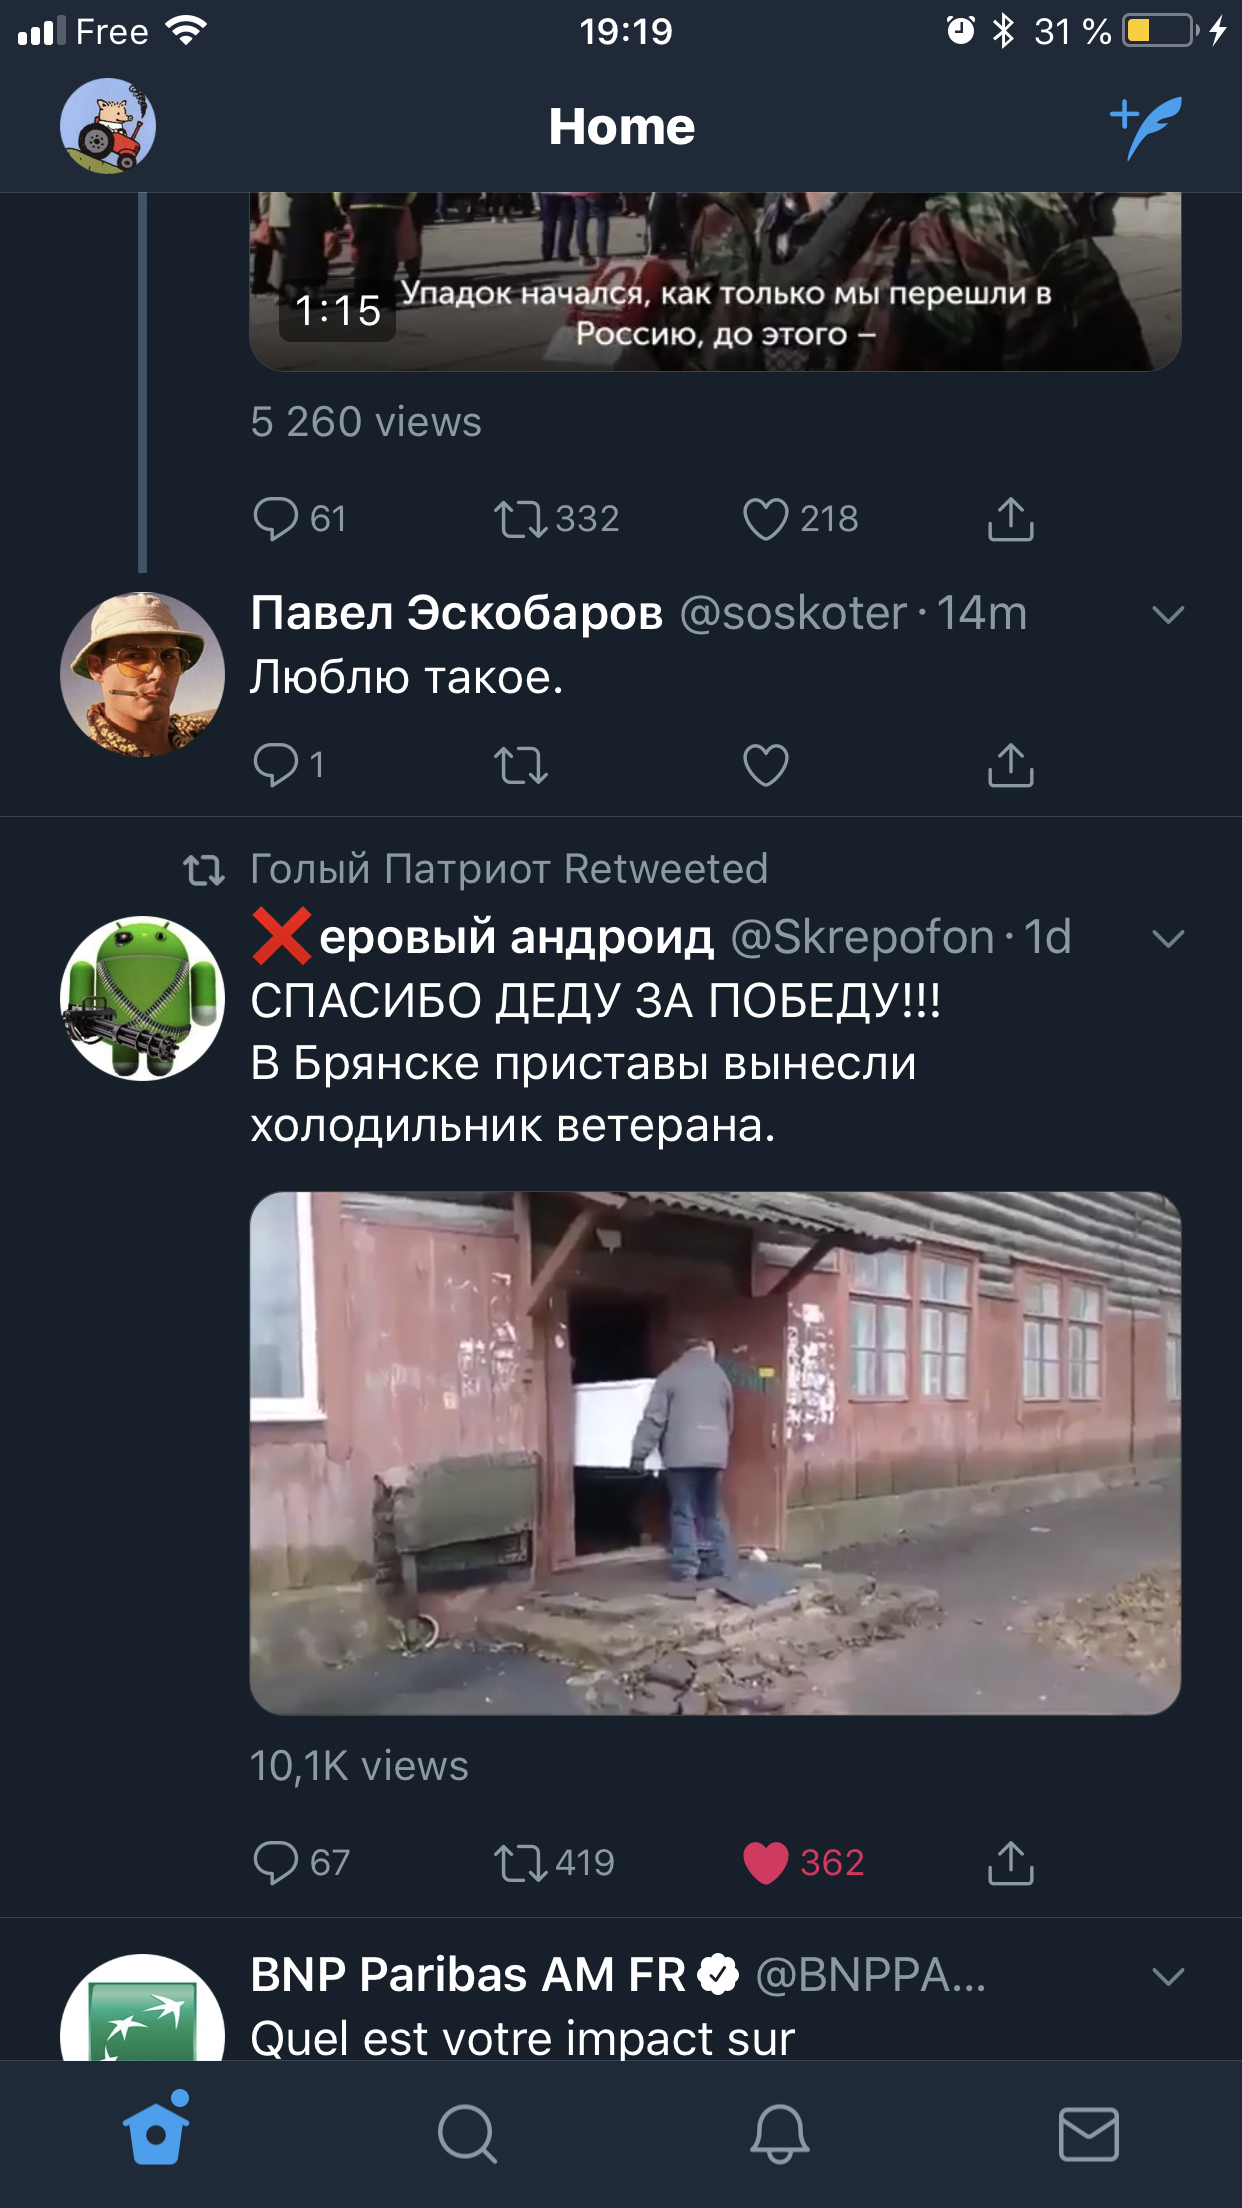This screenshot has width=1242, height=2208.
Task: Open profile avatar with tractor picture
Action: coord(108,126)
